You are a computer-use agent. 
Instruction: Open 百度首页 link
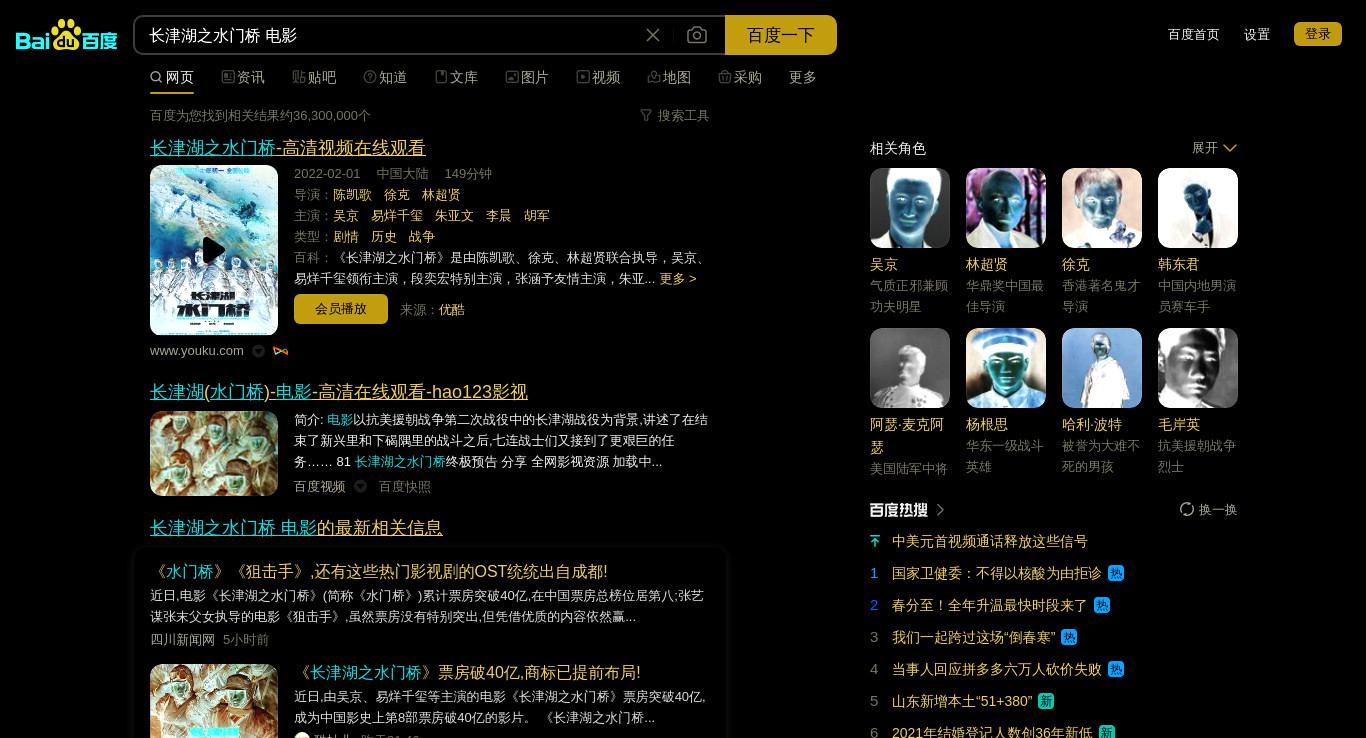point(1194,34)
